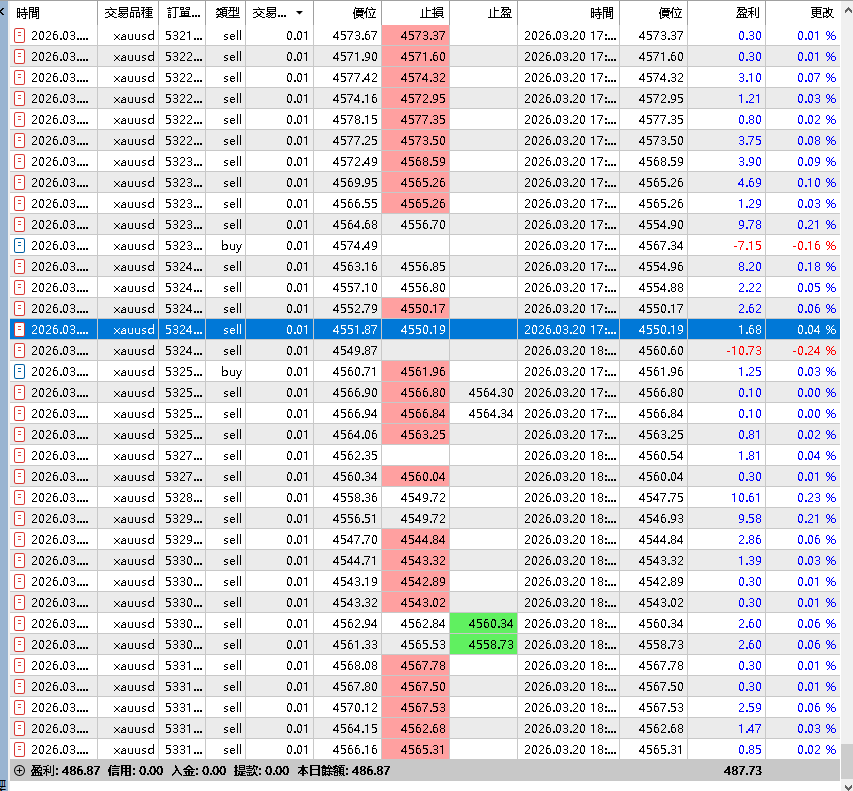Sort by the 盈利 column header
The height and width of the screenshot is (791, 853).
point(726,13)
